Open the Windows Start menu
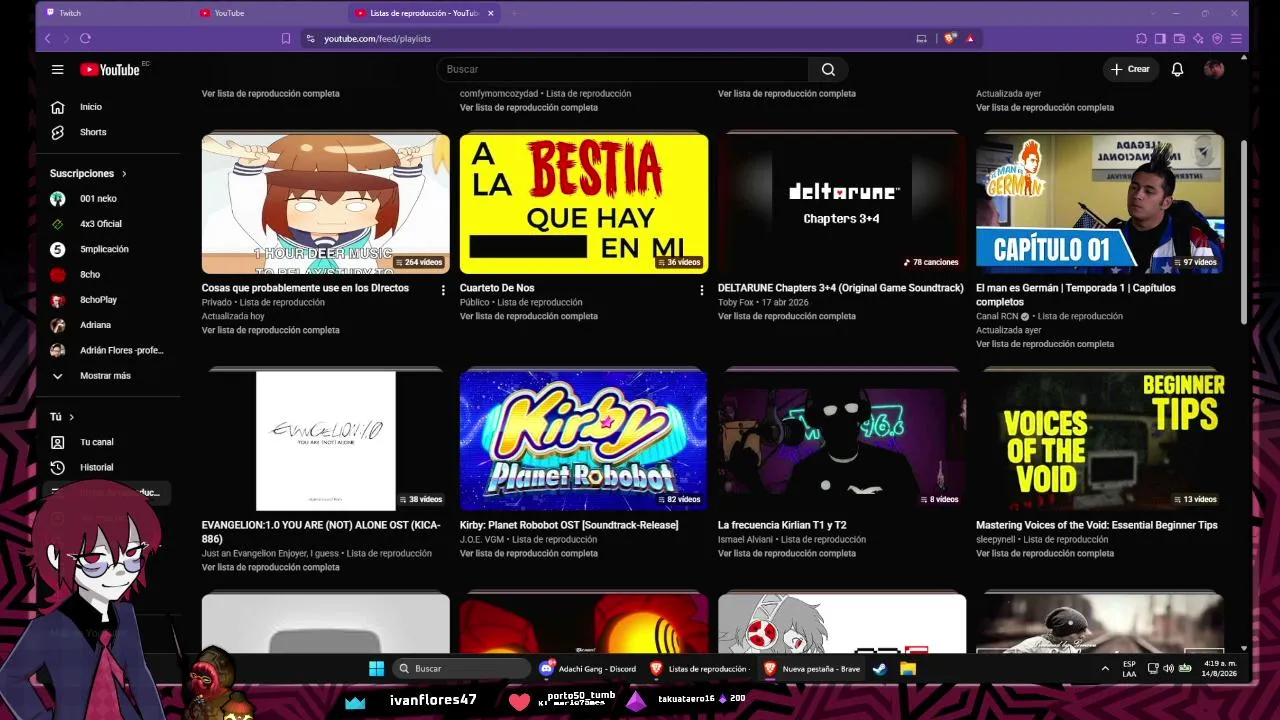The width and height of the screenshot is (1280, 720). click(376, 668)
